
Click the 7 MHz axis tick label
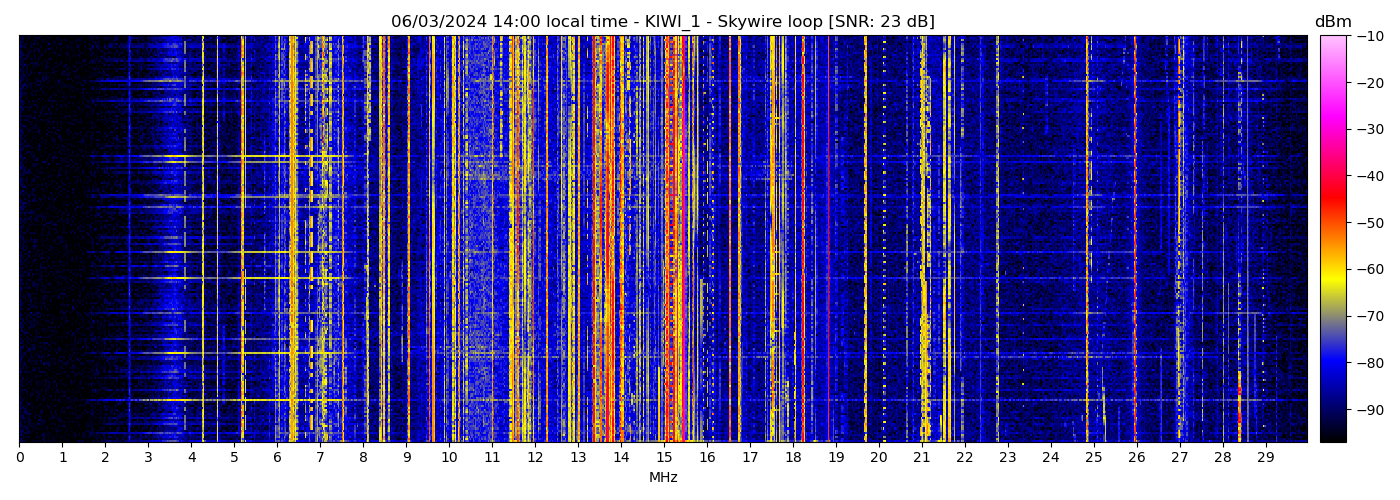(320, 457)
